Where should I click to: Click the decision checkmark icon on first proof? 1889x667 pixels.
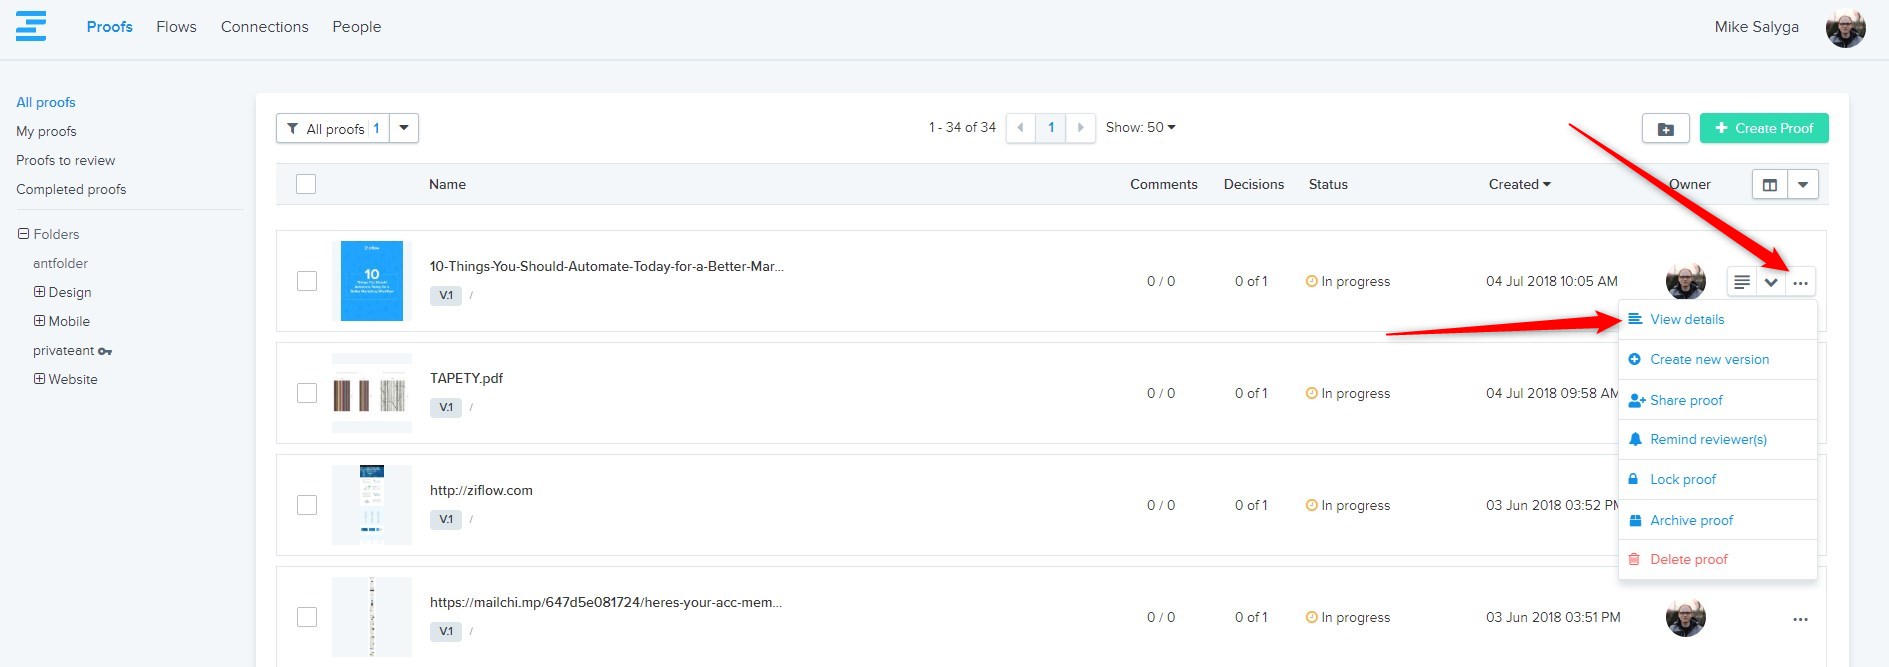[1771, 282]
